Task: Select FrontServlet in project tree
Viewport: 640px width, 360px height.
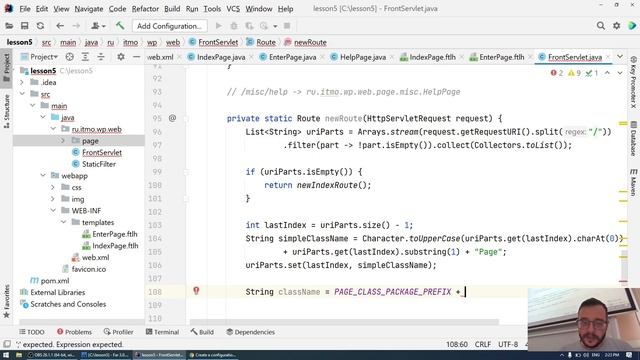Action: click(102, 152)
